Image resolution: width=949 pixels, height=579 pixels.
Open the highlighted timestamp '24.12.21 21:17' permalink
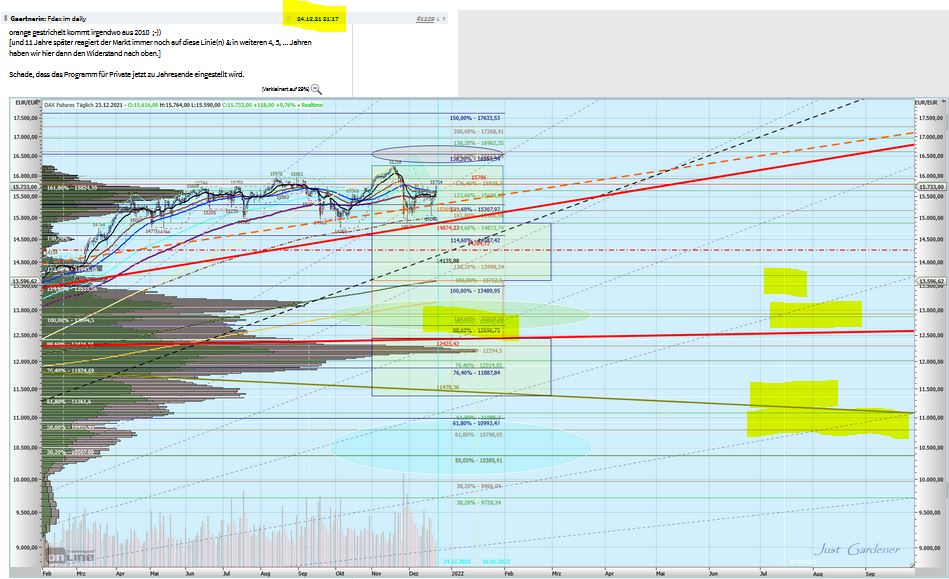coord(316,17)
